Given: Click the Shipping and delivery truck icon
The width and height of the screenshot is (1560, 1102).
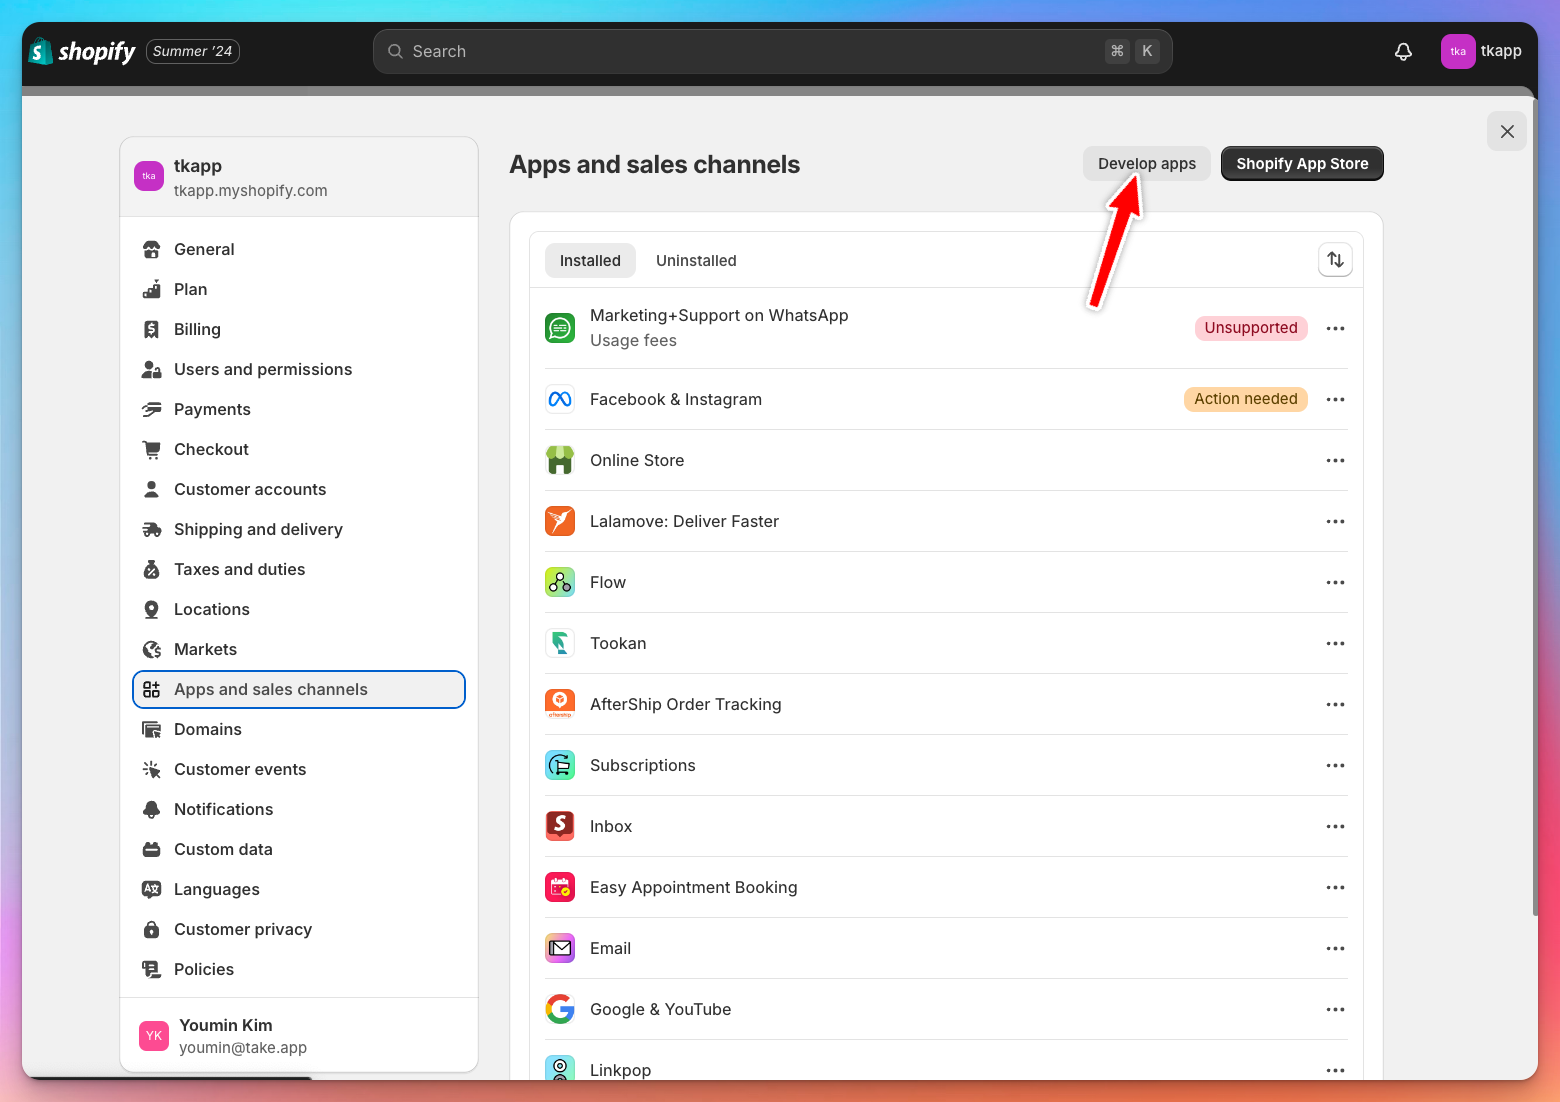Looking at the screenshot, I should (x=152, y=529).
